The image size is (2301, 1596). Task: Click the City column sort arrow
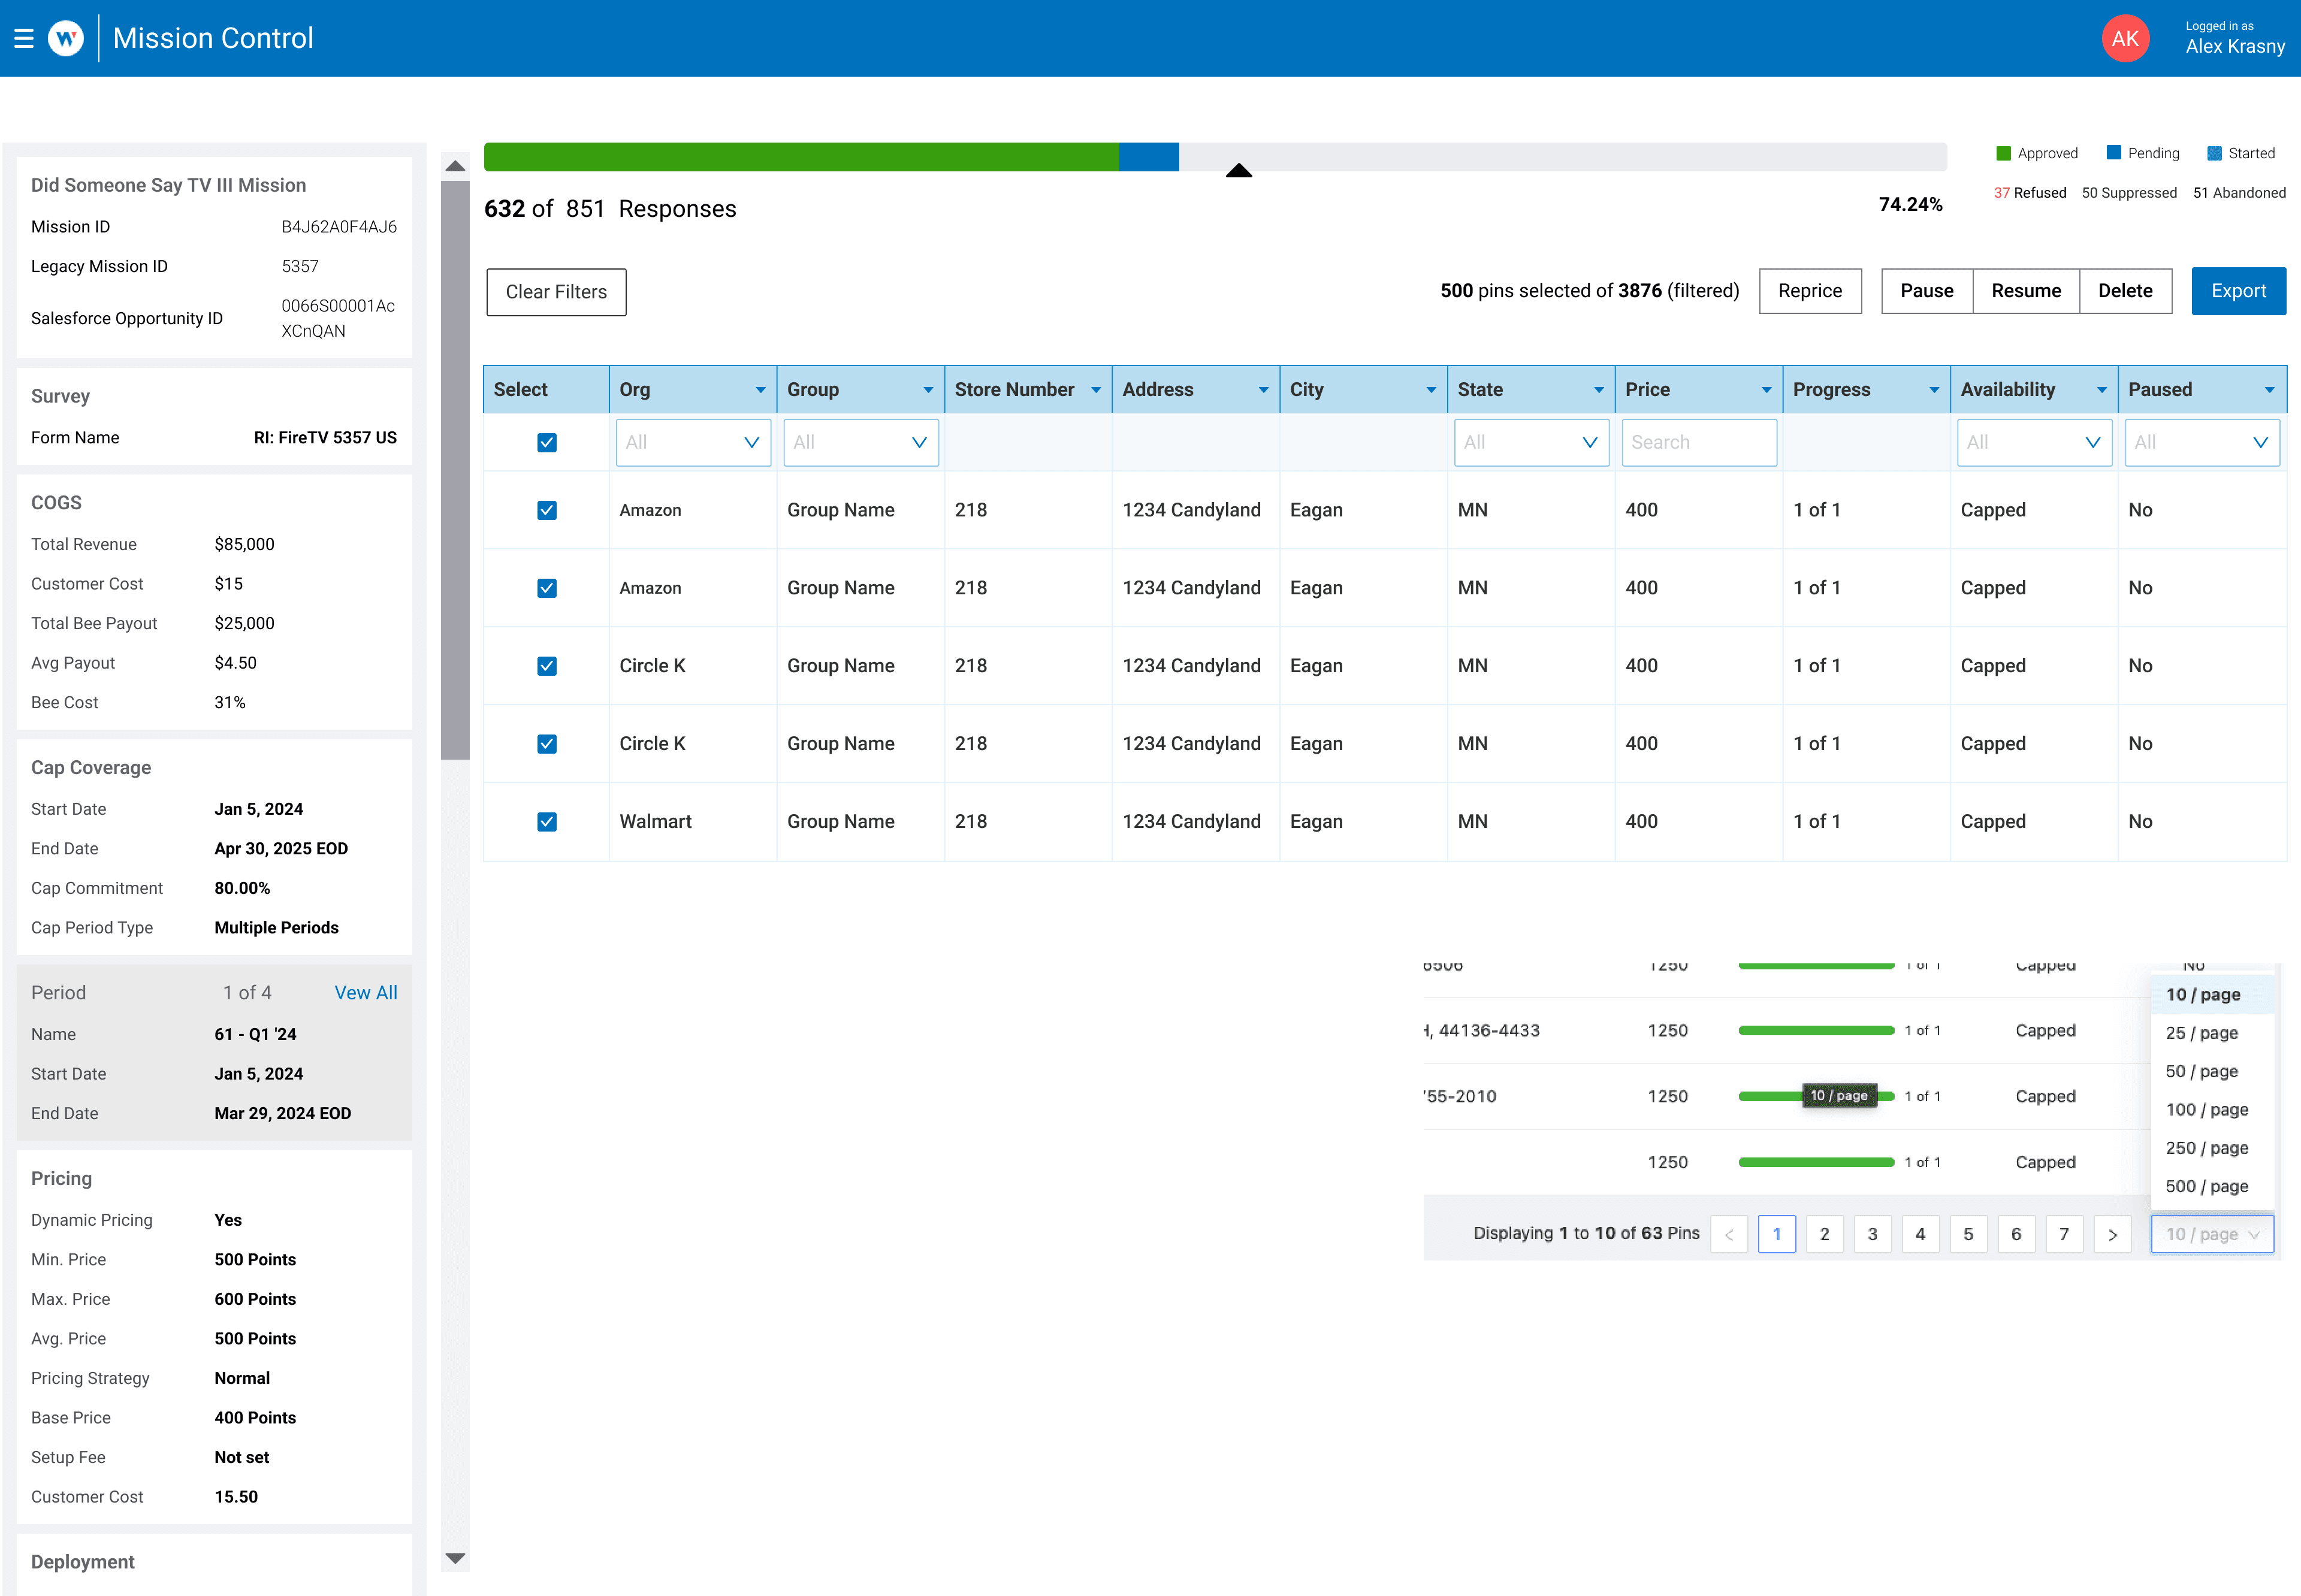(1431, 390)
